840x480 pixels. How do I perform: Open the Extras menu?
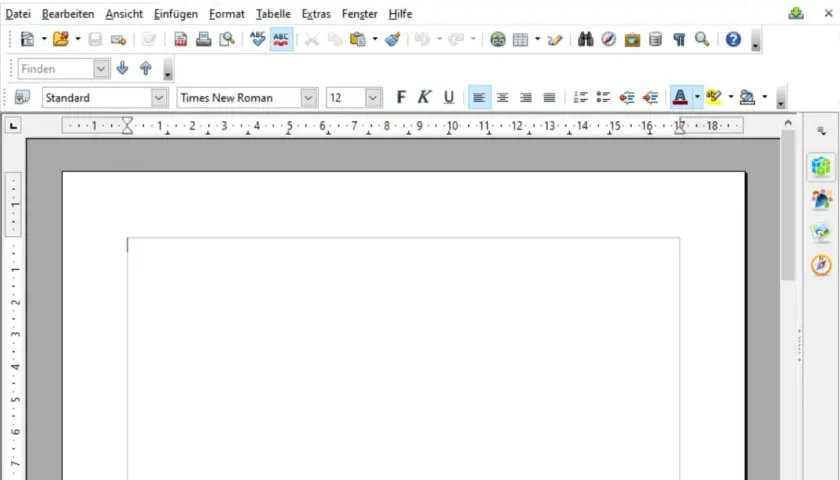point(316,14)
